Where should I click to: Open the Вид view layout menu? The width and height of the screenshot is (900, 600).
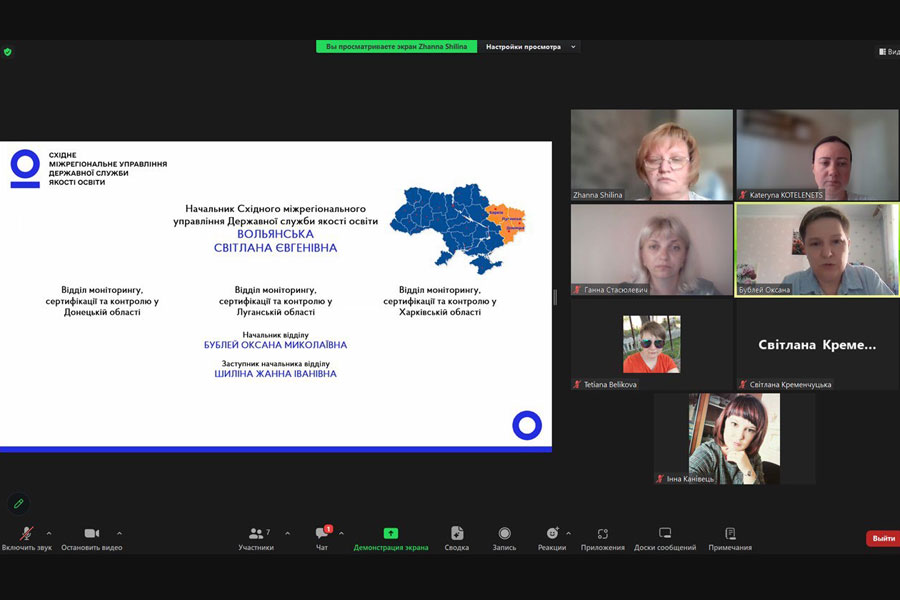click(888, 51)
